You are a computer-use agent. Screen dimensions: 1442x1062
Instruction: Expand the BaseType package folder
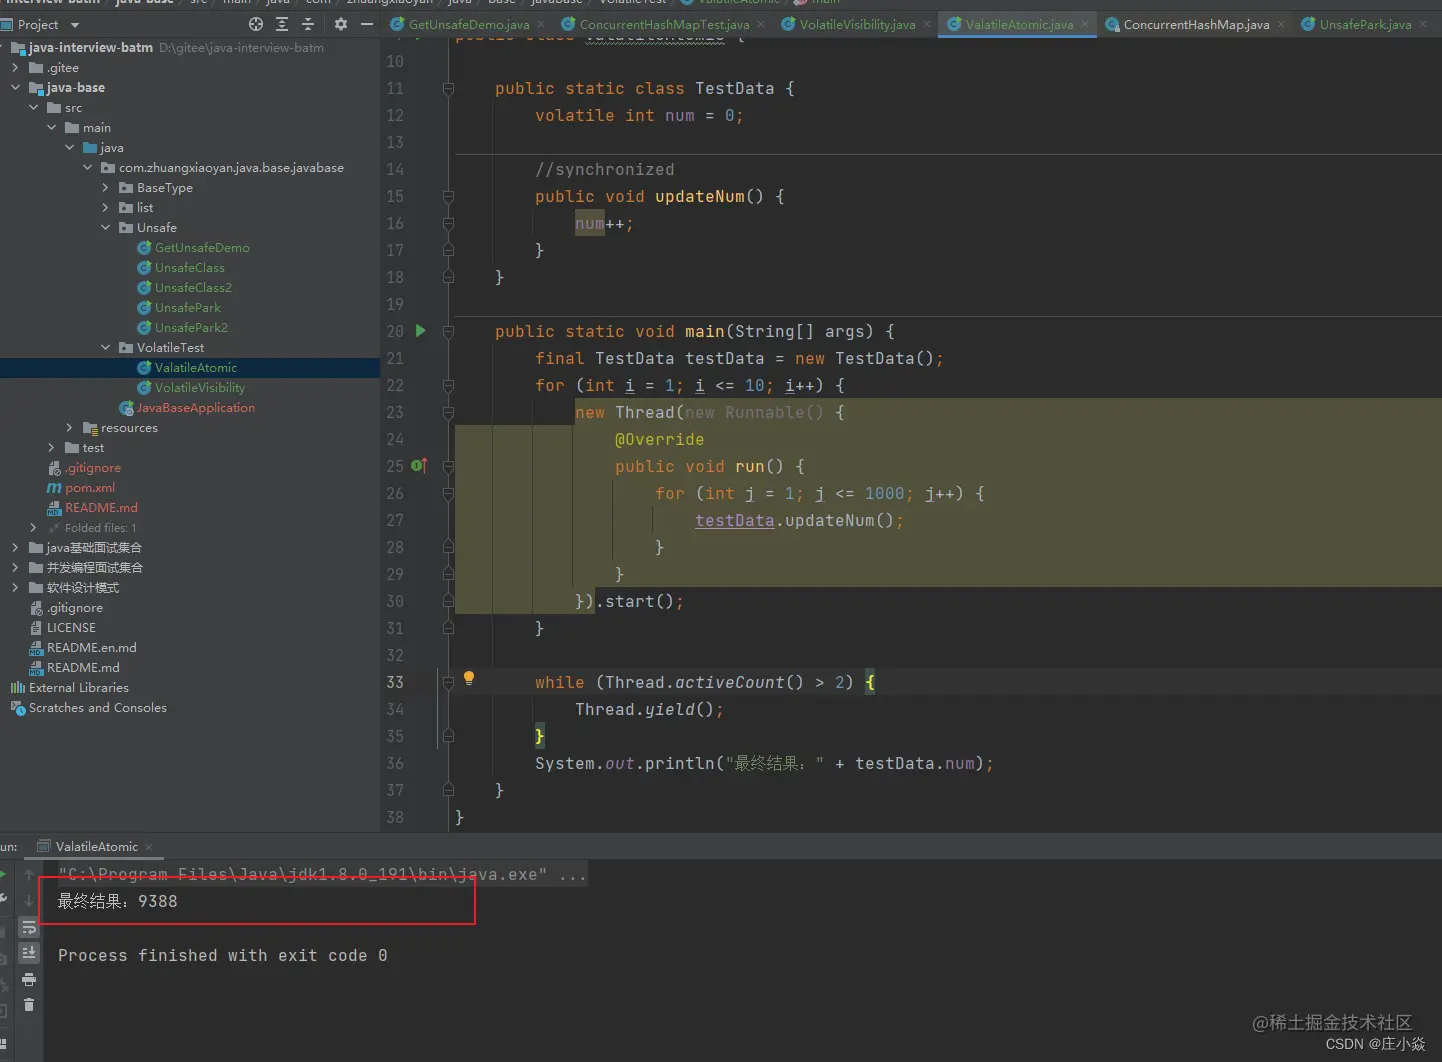(x=106, y=188)
